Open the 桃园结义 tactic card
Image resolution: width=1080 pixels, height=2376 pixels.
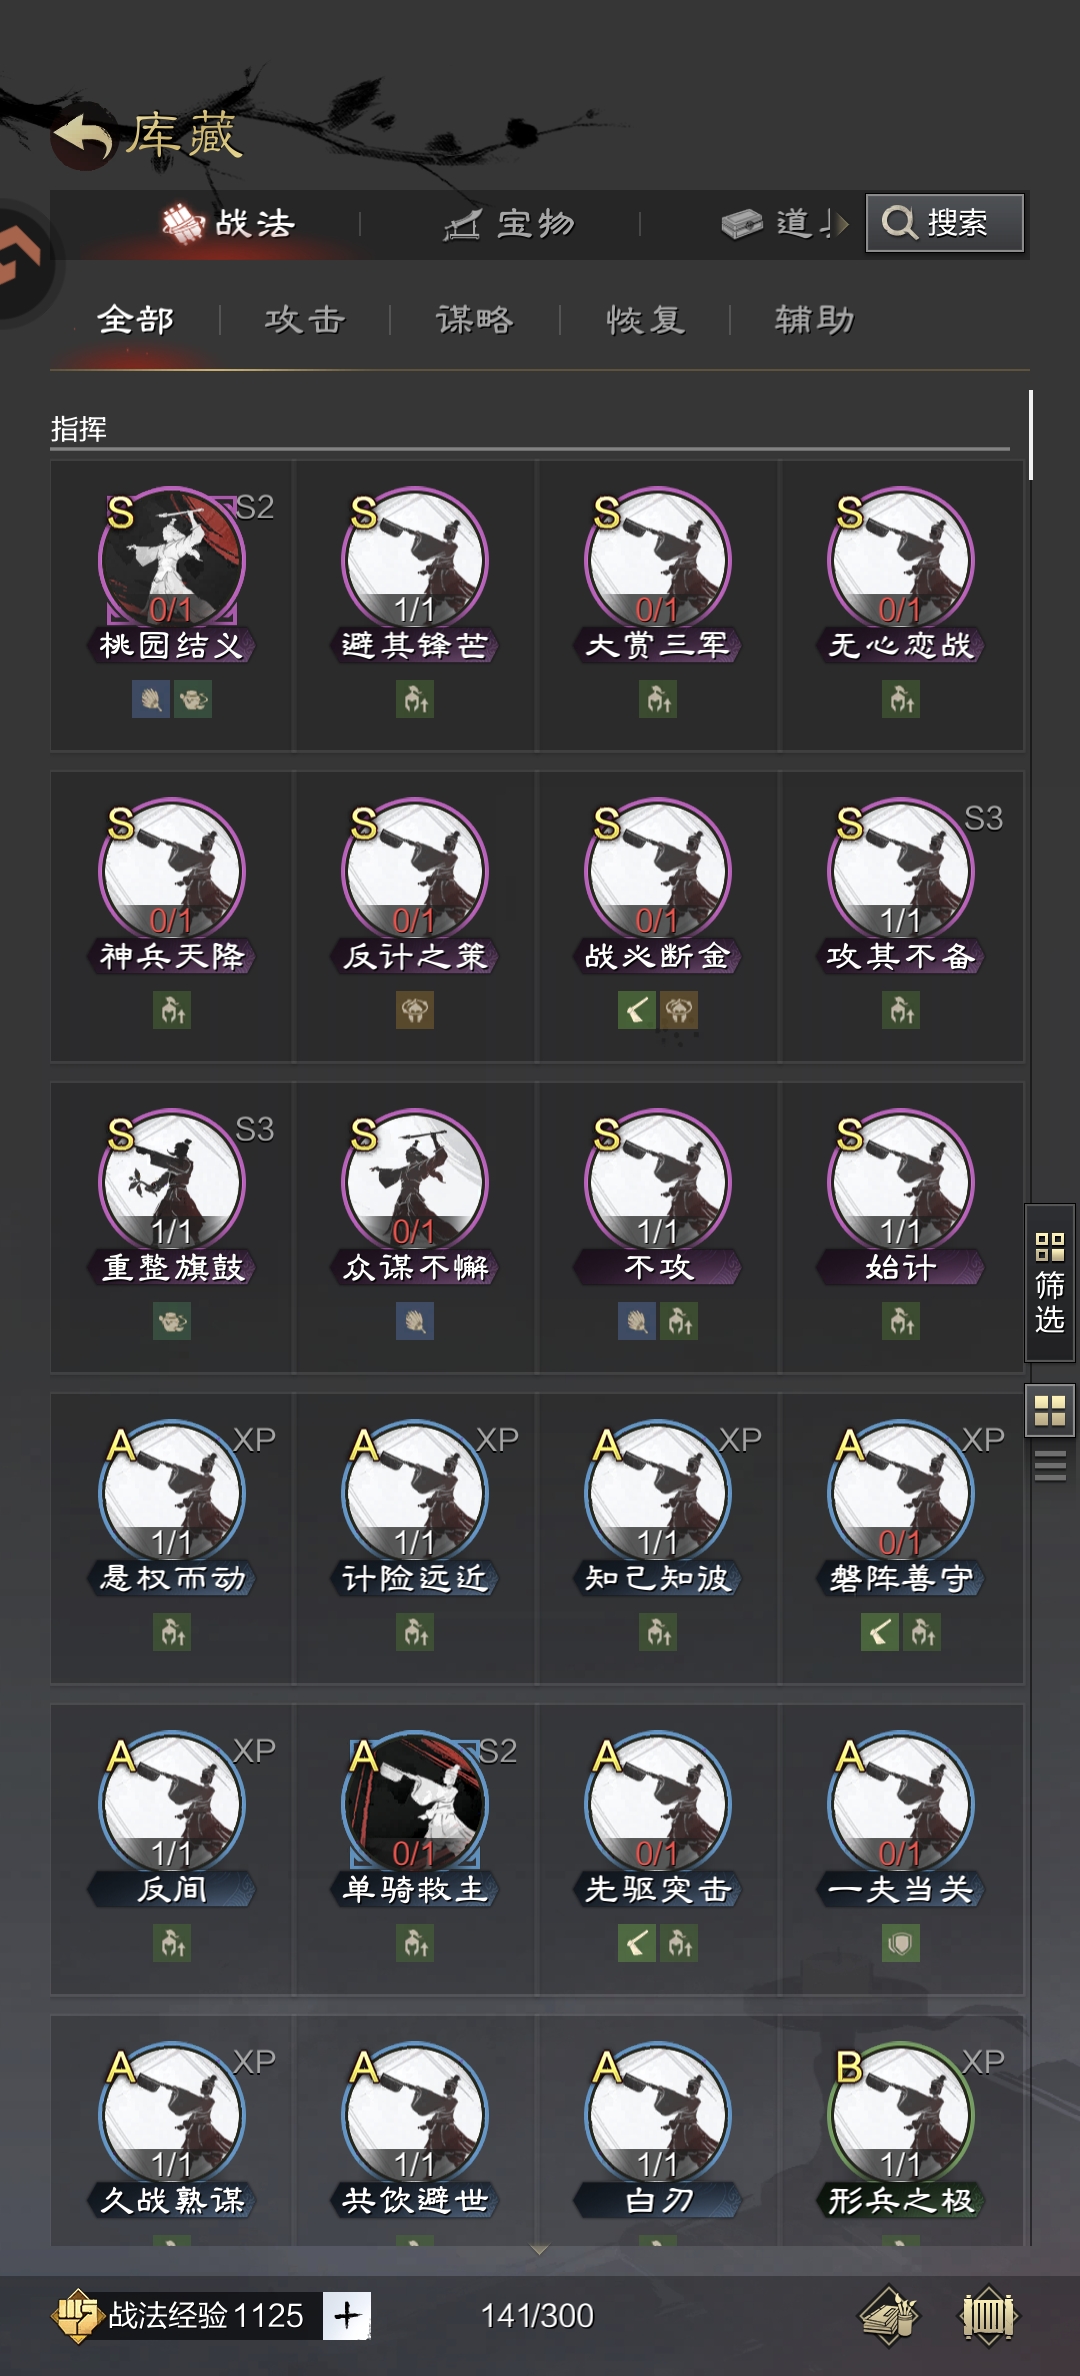172,605
